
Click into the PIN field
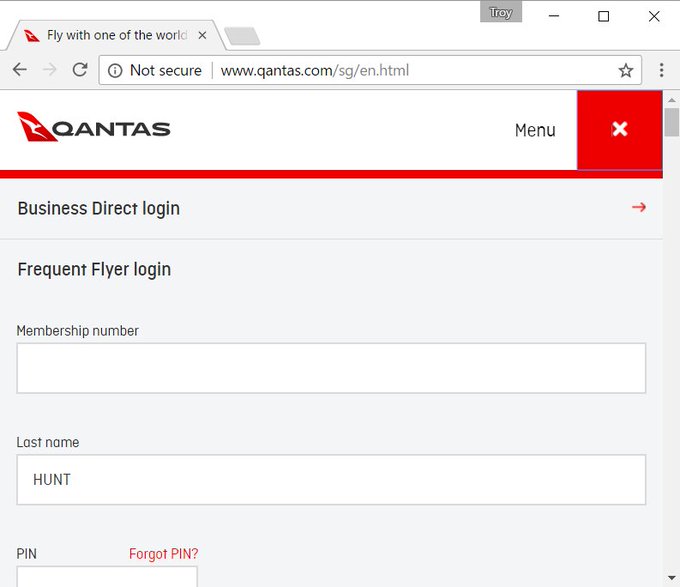107,577
